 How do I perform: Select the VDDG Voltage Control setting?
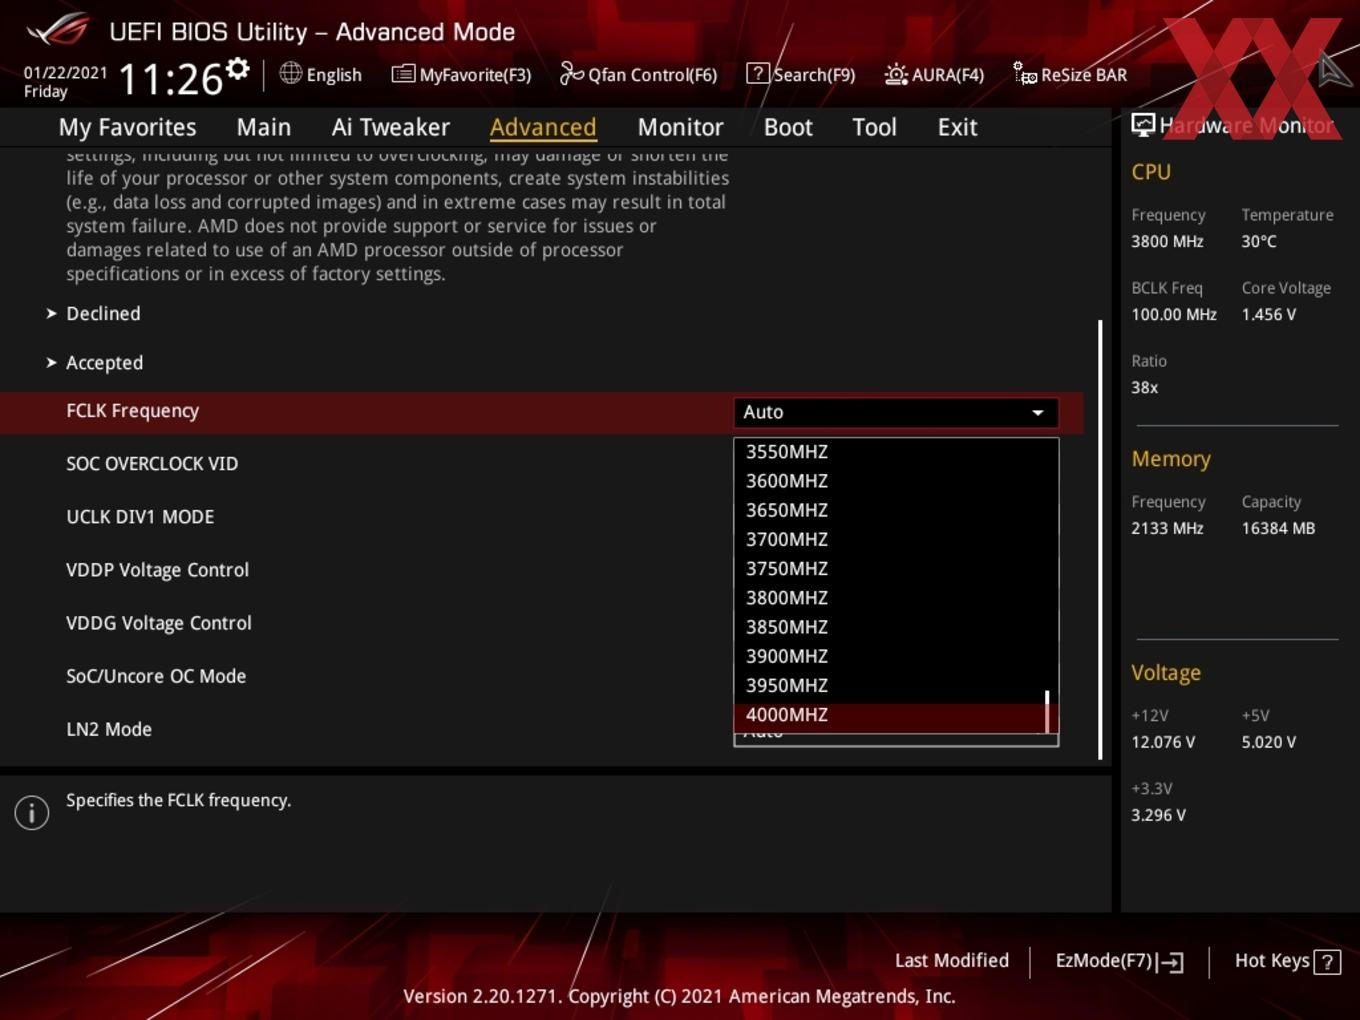[158, 623]
